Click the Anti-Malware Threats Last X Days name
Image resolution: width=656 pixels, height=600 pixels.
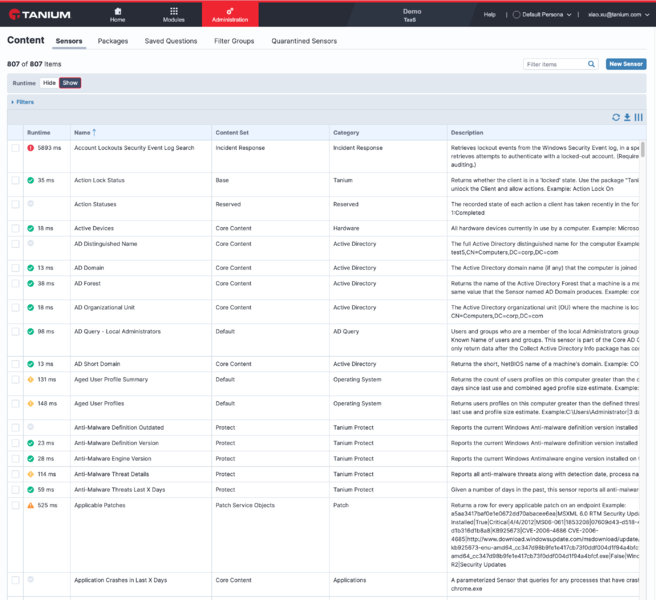pos(120,490)
